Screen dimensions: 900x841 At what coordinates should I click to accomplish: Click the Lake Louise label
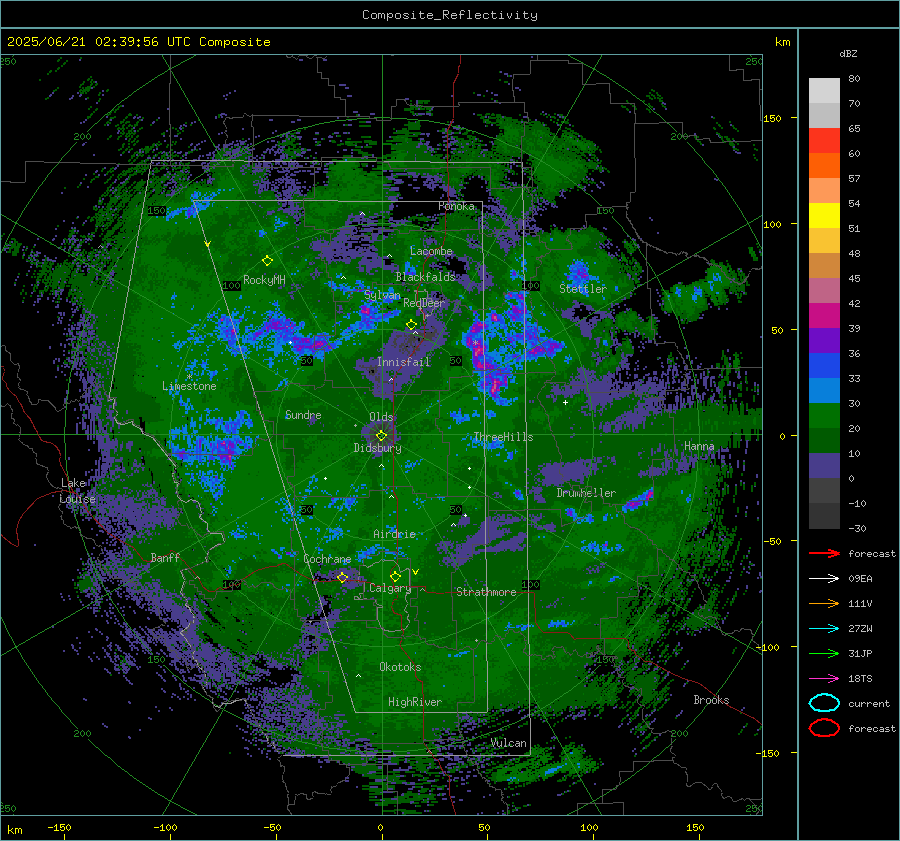click(x=77, y=491)
